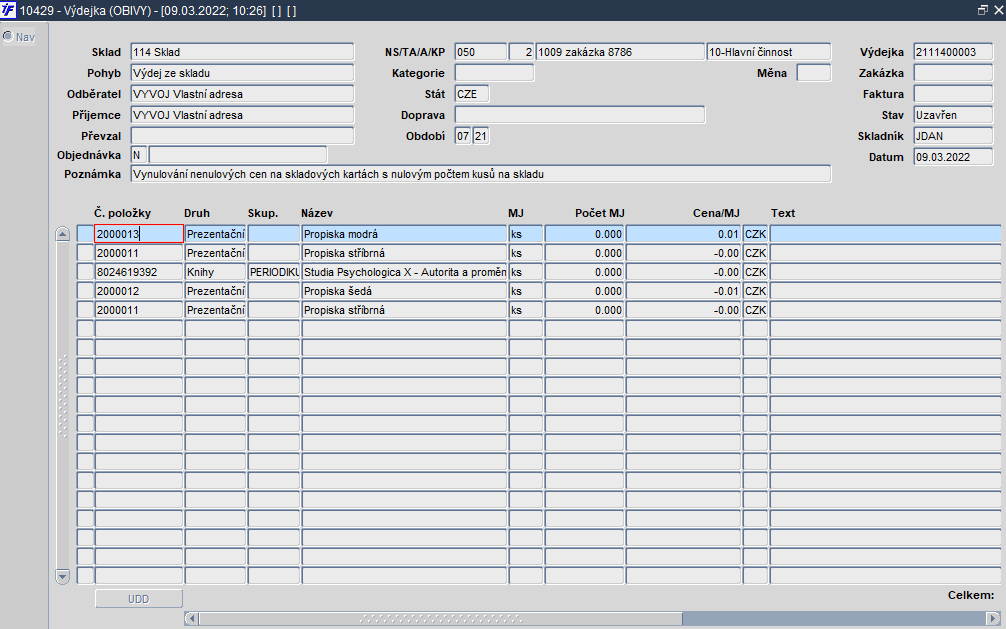This screenshot has width=1006, height=629.
Task: Click the disabled UDD button
Action: pos(139,599)
